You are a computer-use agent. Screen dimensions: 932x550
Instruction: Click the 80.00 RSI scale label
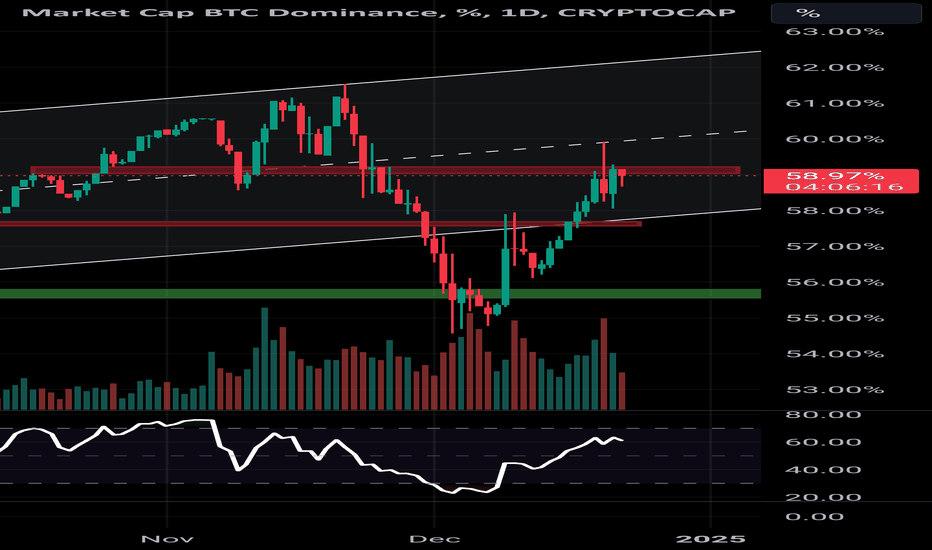pos(823,414)
